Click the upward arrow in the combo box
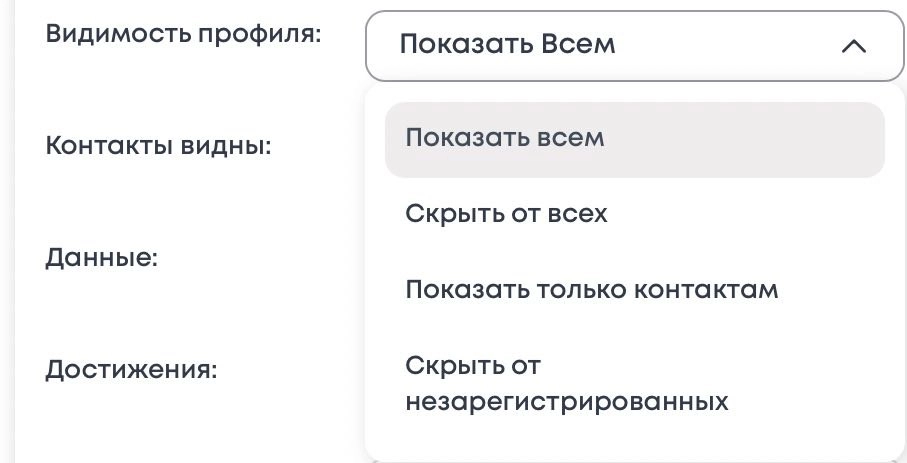Screen dimensions: 907x463 tap(853, 46)
